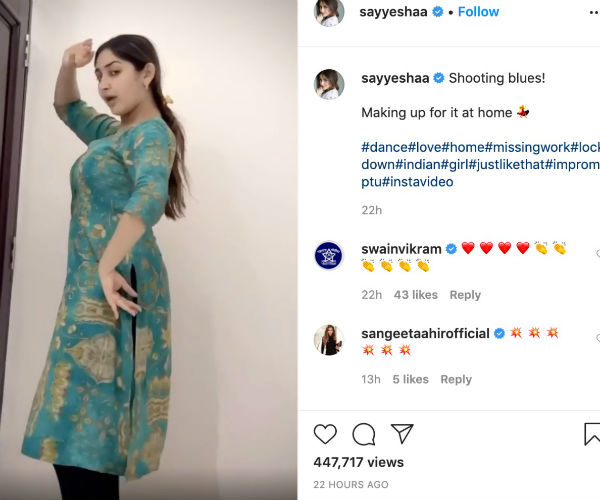Play the dance video
The width and height of the screenshot is (600, 500).
[148, 250]
